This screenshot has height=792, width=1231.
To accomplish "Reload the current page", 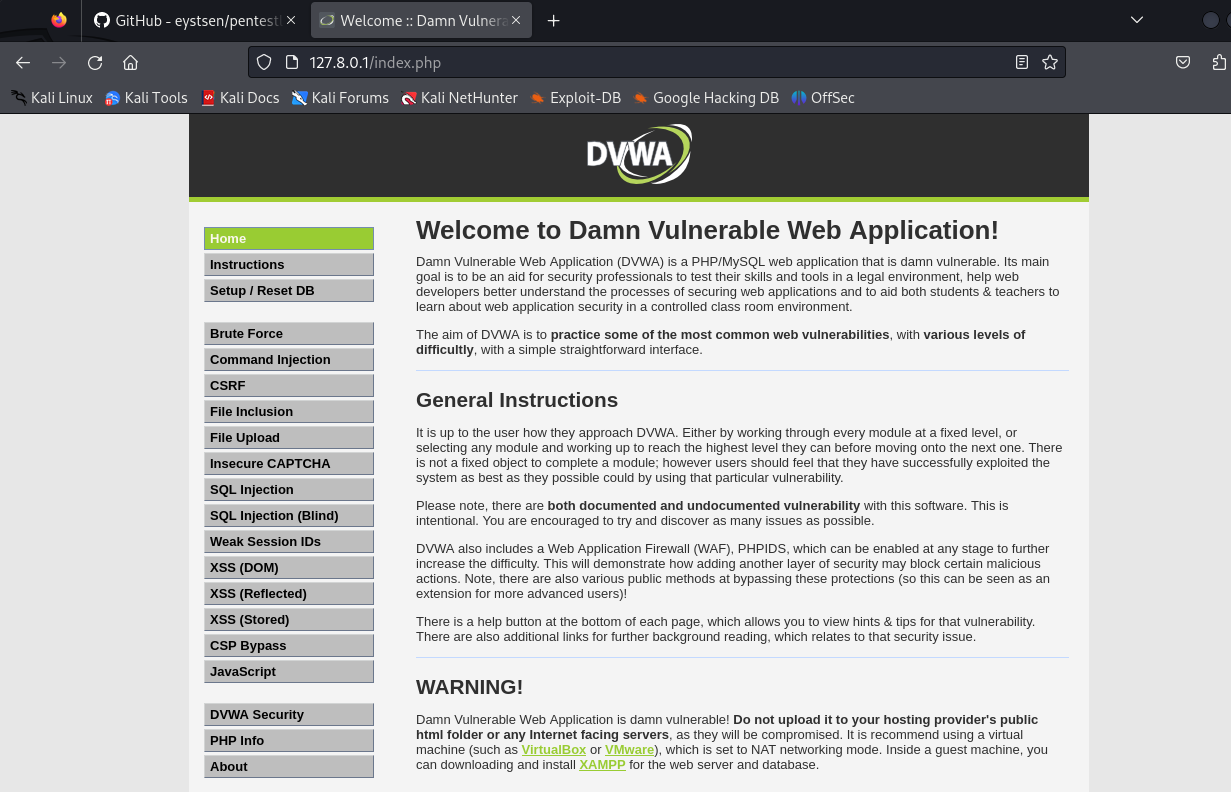I will 95,62.
